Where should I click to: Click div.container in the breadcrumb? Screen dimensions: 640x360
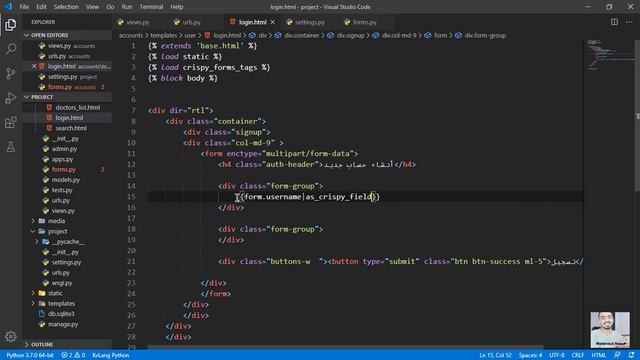(x=301, y=36)
